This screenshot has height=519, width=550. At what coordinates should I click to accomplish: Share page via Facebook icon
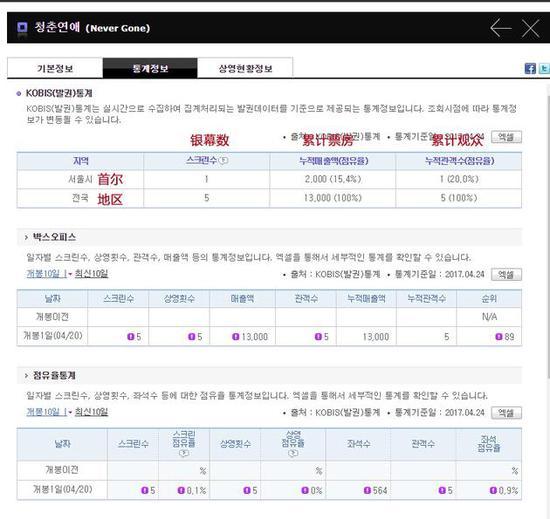coord(530,68)
